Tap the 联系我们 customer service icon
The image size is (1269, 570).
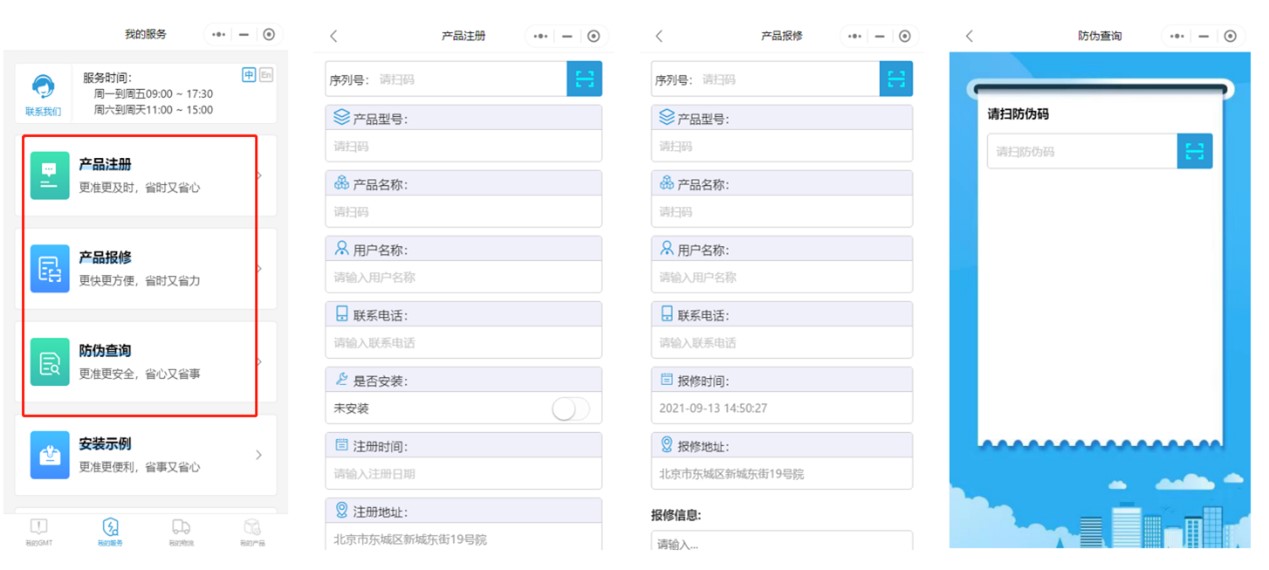(x=43, y=88)
